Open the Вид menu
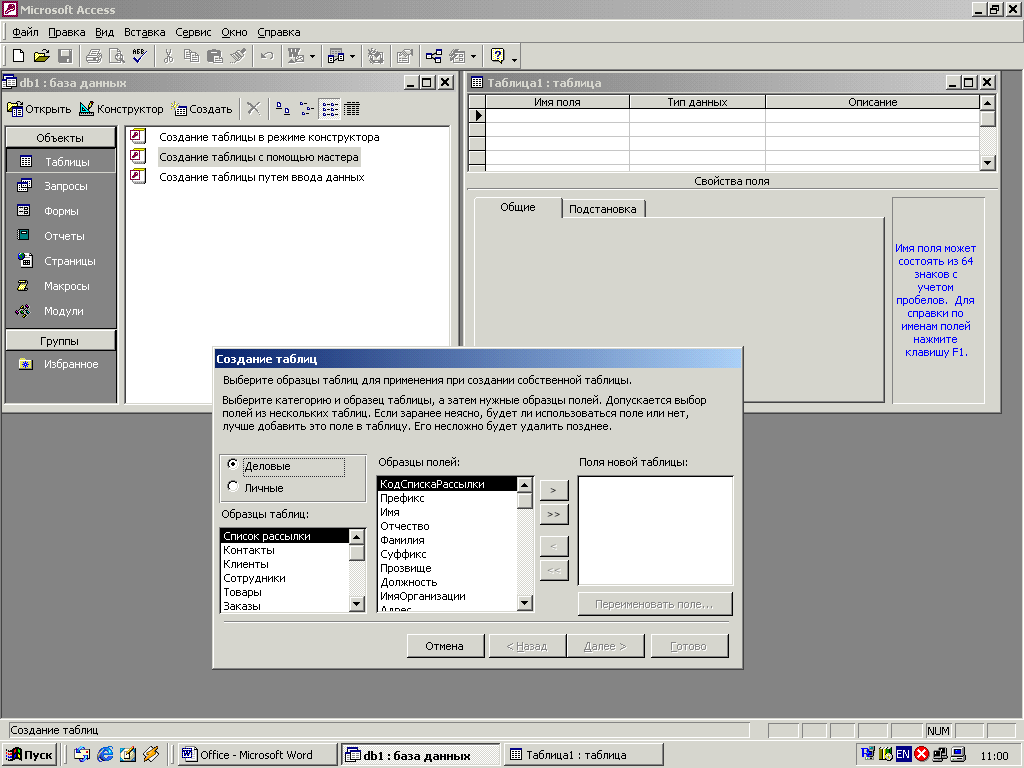 [x=104, y=32]
